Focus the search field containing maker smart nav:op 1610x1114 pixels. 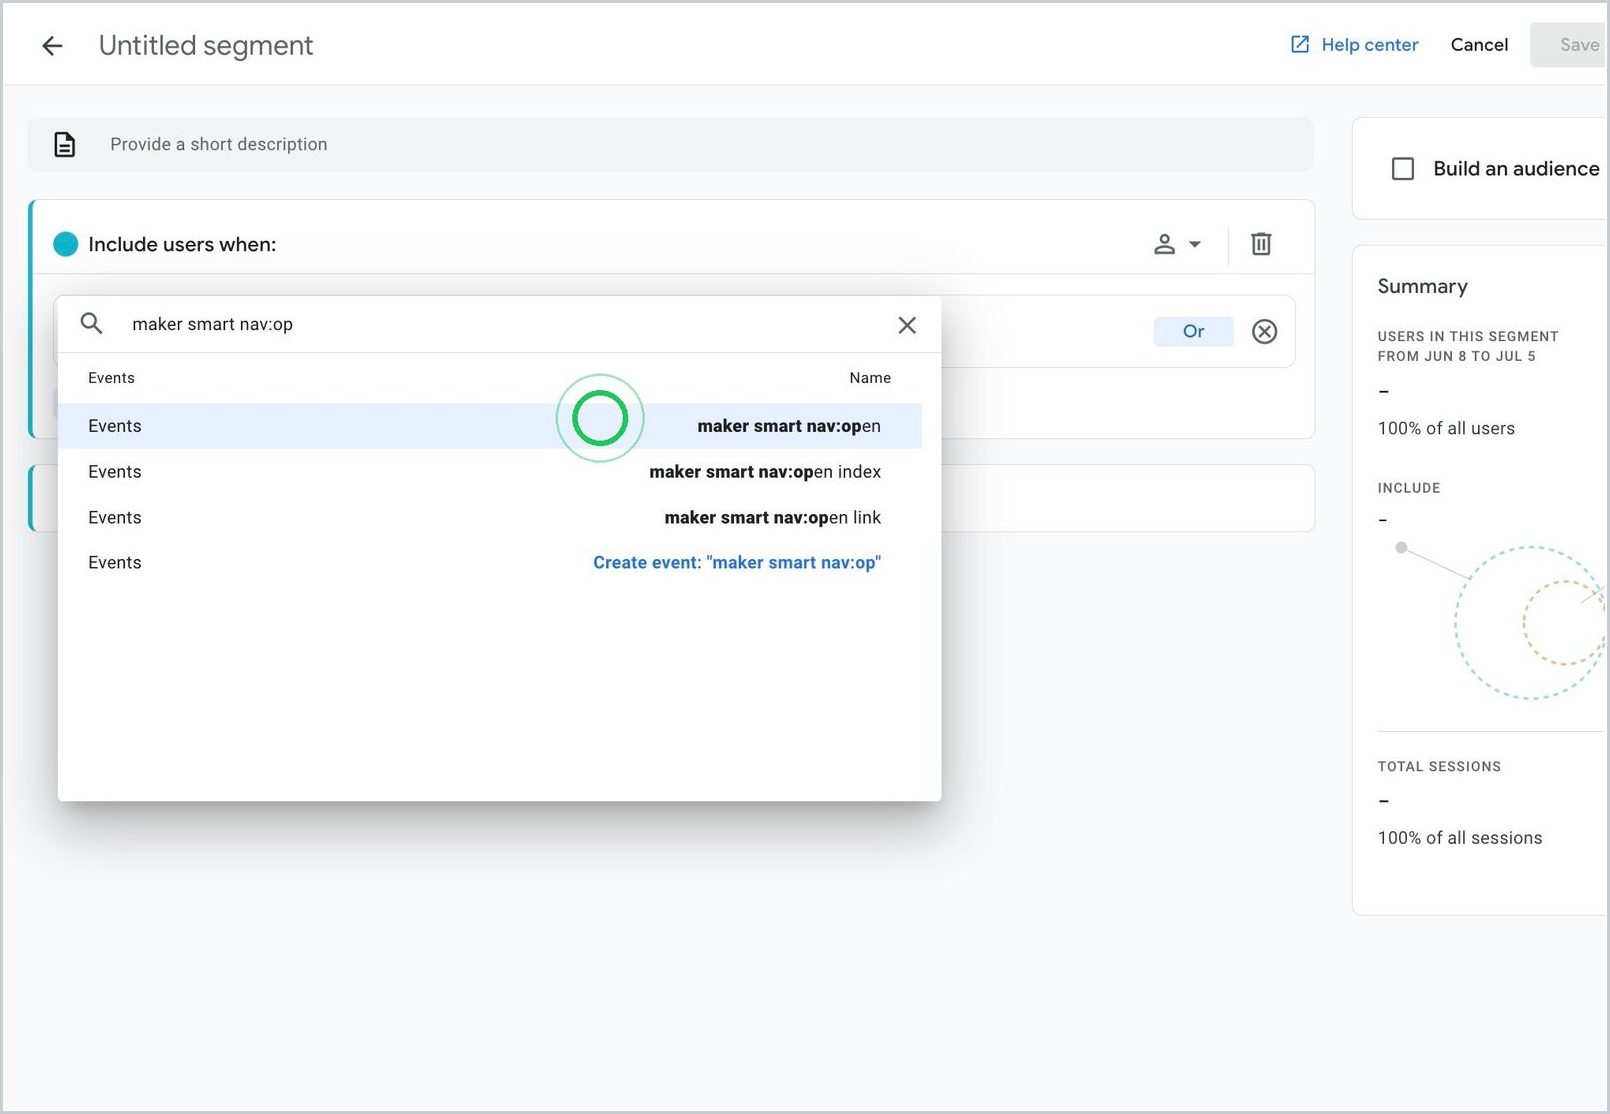coord(500,324)
